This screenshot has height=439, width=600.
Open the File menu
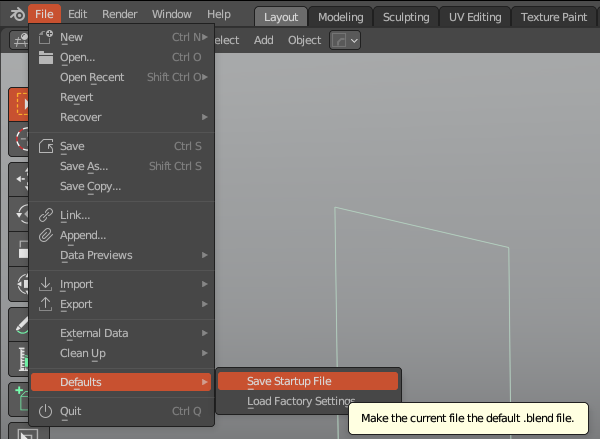click(x=44, y=14)
